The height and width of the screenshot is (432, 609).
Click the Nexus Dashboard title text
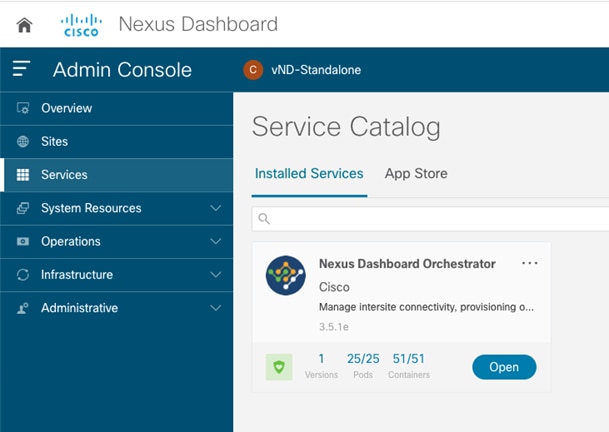pyautogui.click(x=198, y=24)
